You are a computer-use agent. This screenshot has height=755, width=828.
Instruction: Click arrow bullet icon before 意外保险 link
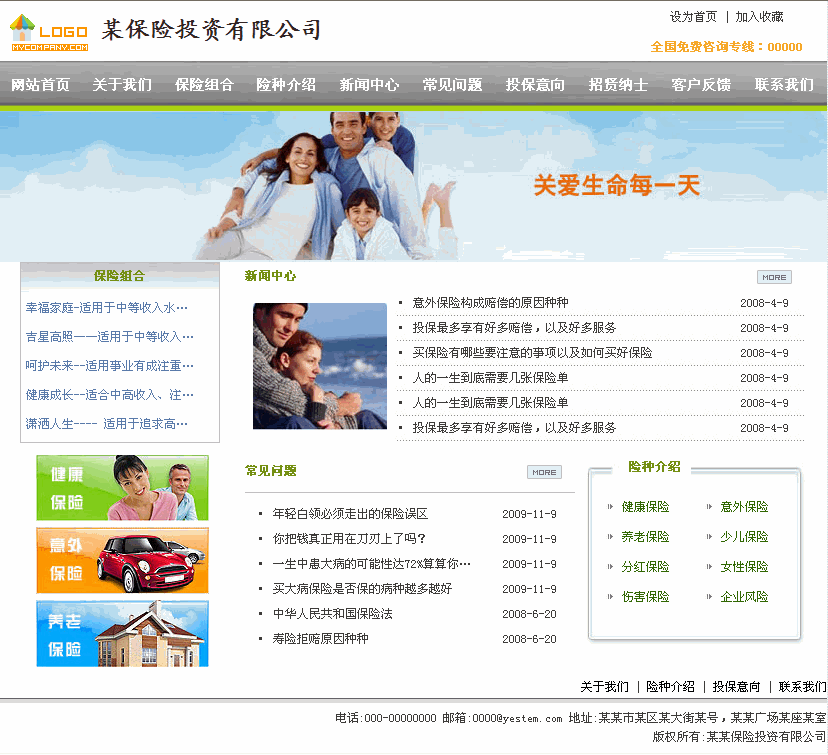coord(709,507)
